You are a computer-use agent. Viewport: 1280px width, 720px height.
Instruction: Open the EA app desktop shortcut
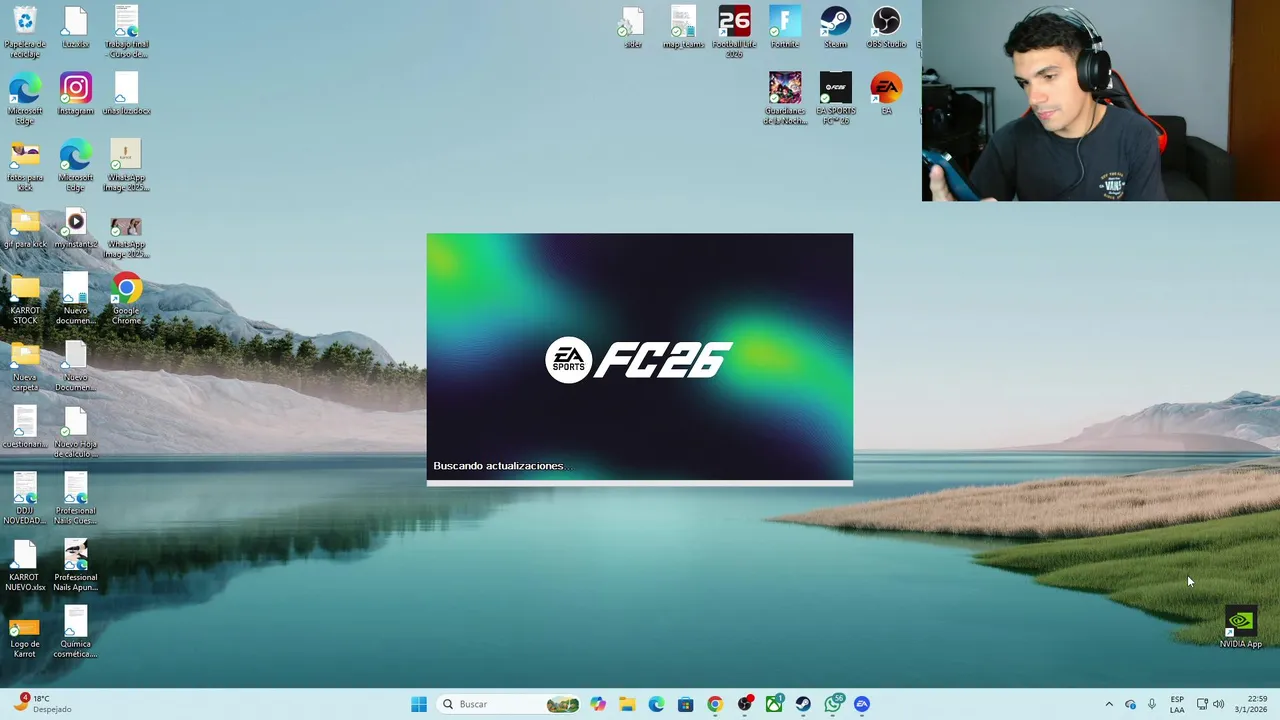(886, 94)
